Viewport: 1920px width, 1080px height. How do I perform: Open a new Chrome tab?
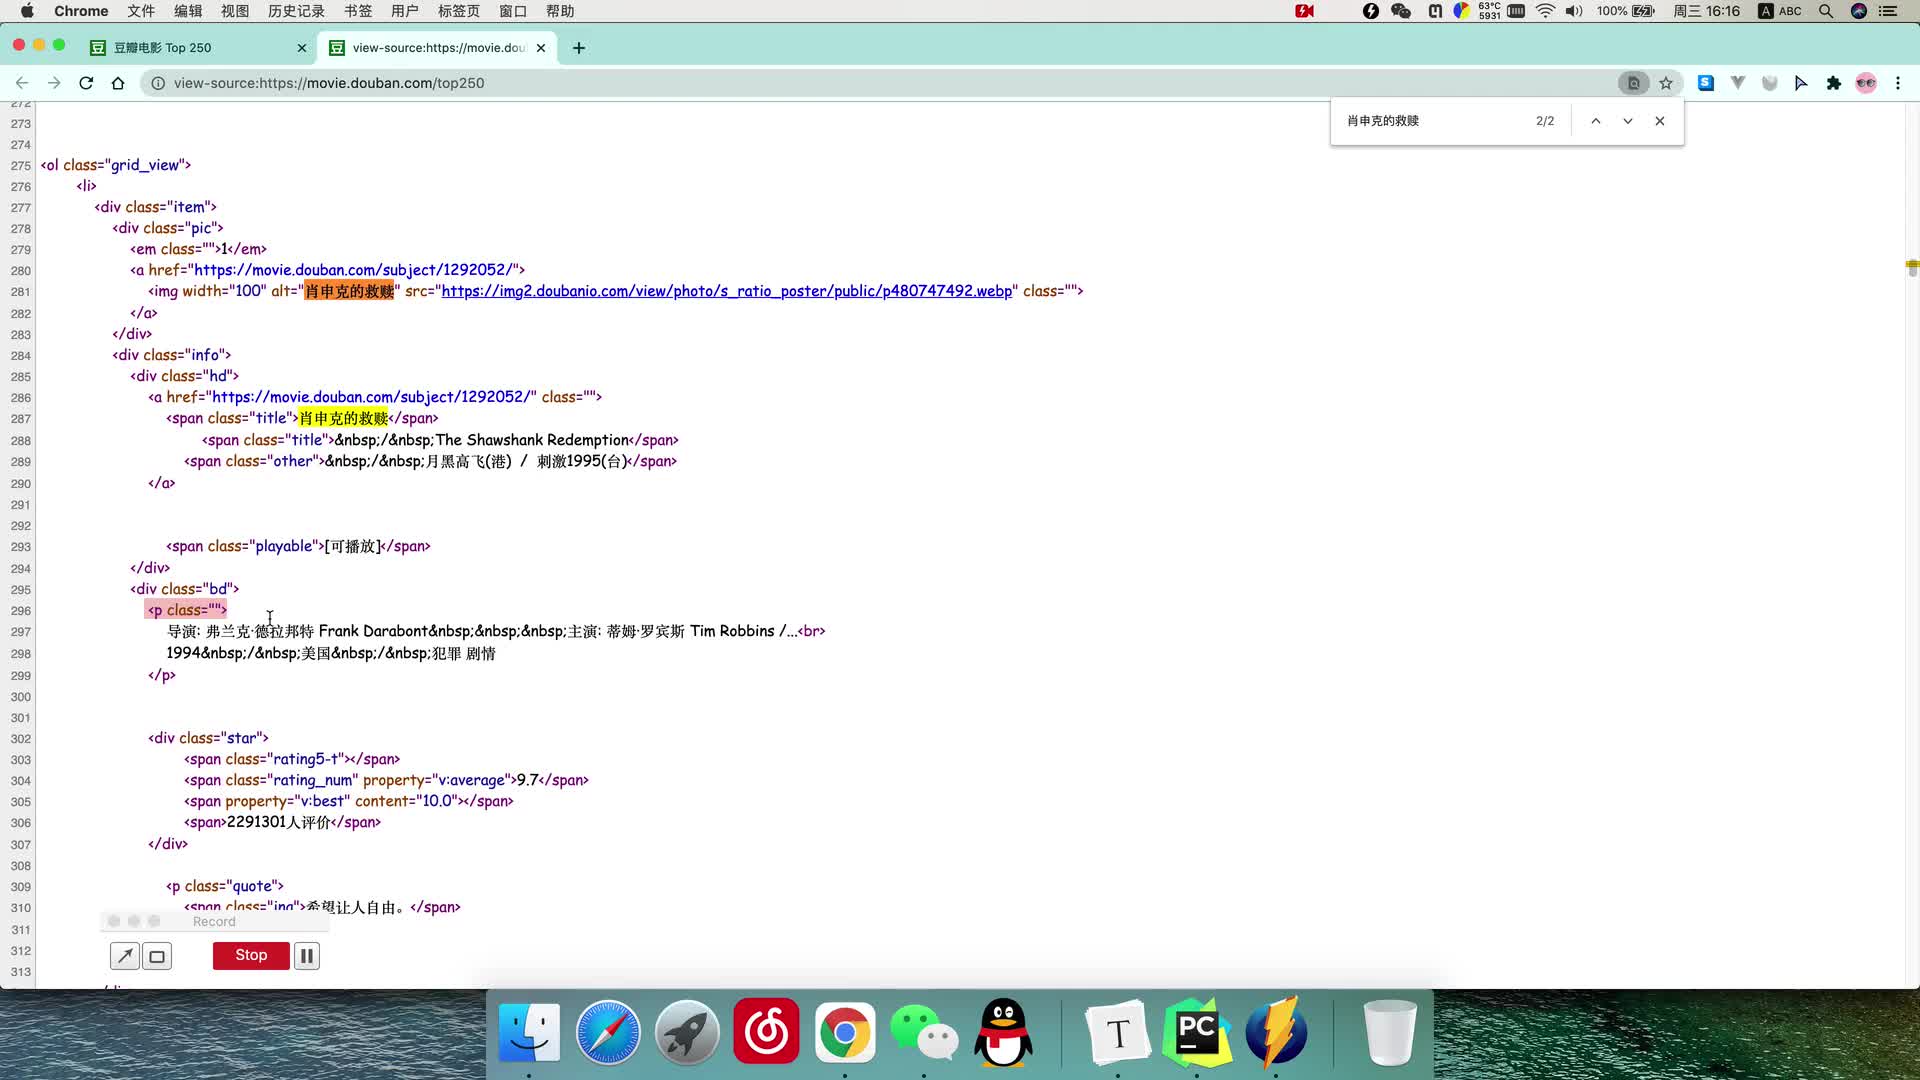click(579, 48)
